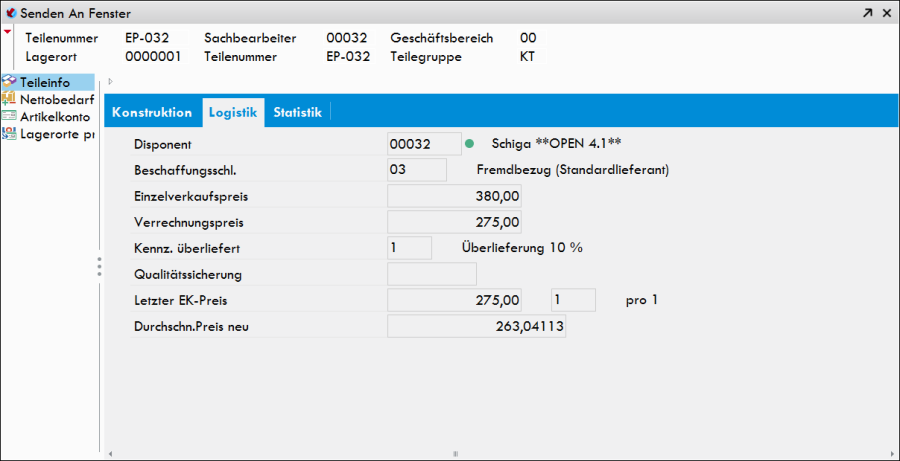Select the Logistik tab
Screen dimensions: 900x461
coord(233,112)
